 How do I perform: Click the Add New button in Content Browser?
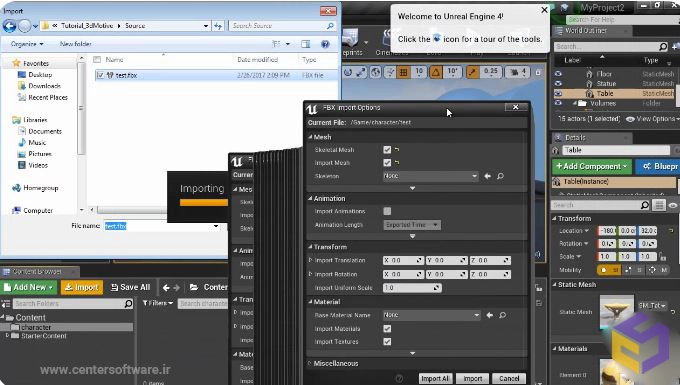(29, 287)
